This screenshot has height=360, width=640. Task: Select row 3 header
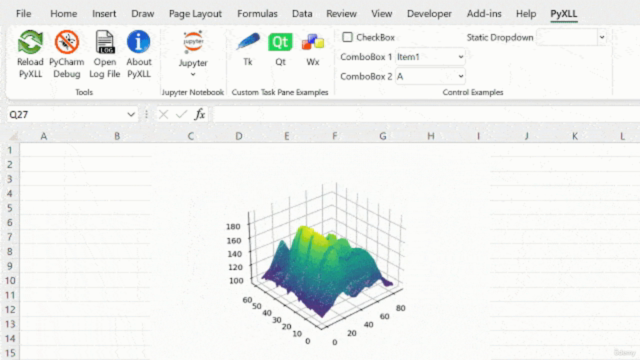[x=10, y=179]
